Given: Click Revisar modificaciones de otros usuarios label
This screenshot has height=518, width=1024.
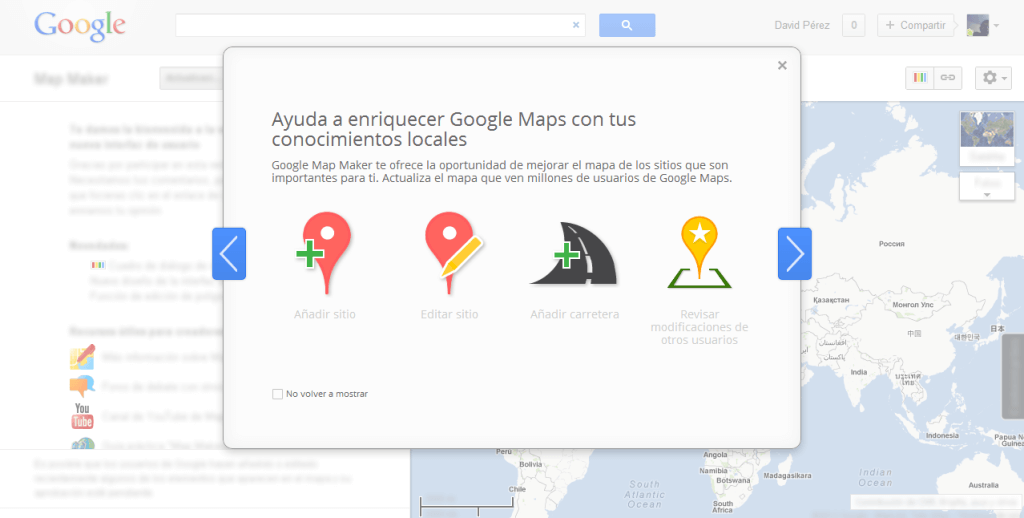Looking at the screenshot, I should (x=699, y=327).
